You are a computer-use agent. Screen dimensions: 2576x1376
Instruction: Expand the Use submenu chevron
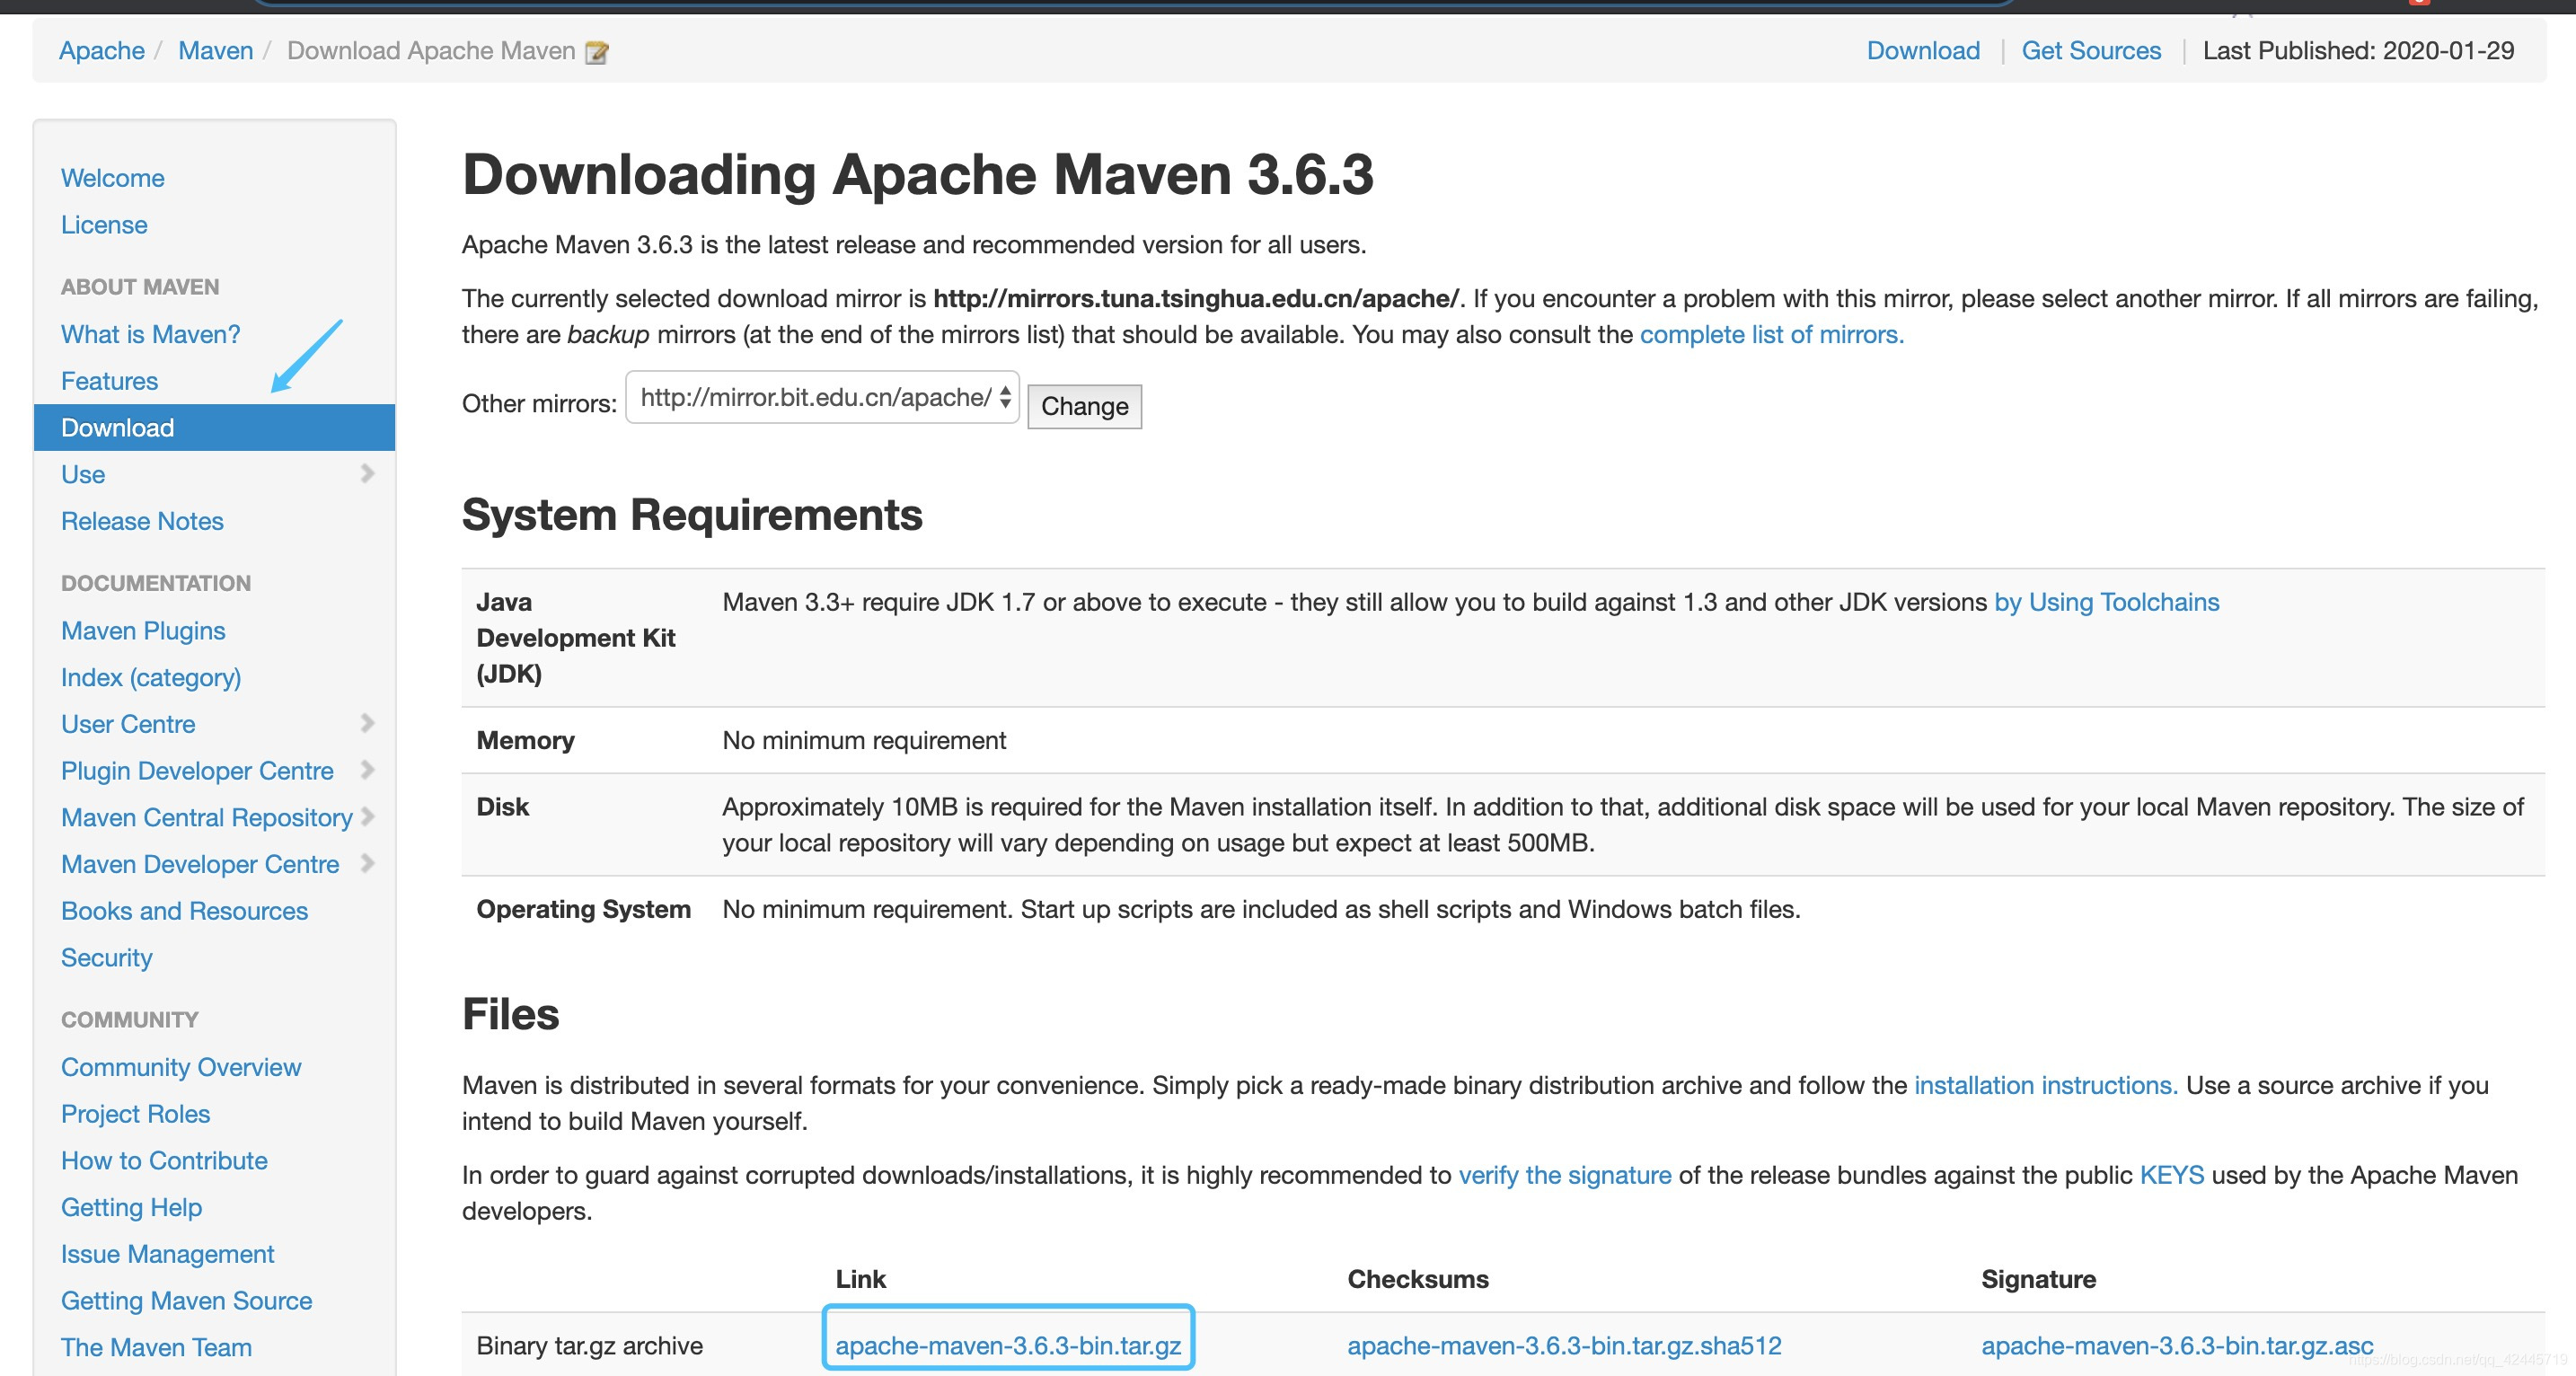pyautogui.click(x=367, y=474)
